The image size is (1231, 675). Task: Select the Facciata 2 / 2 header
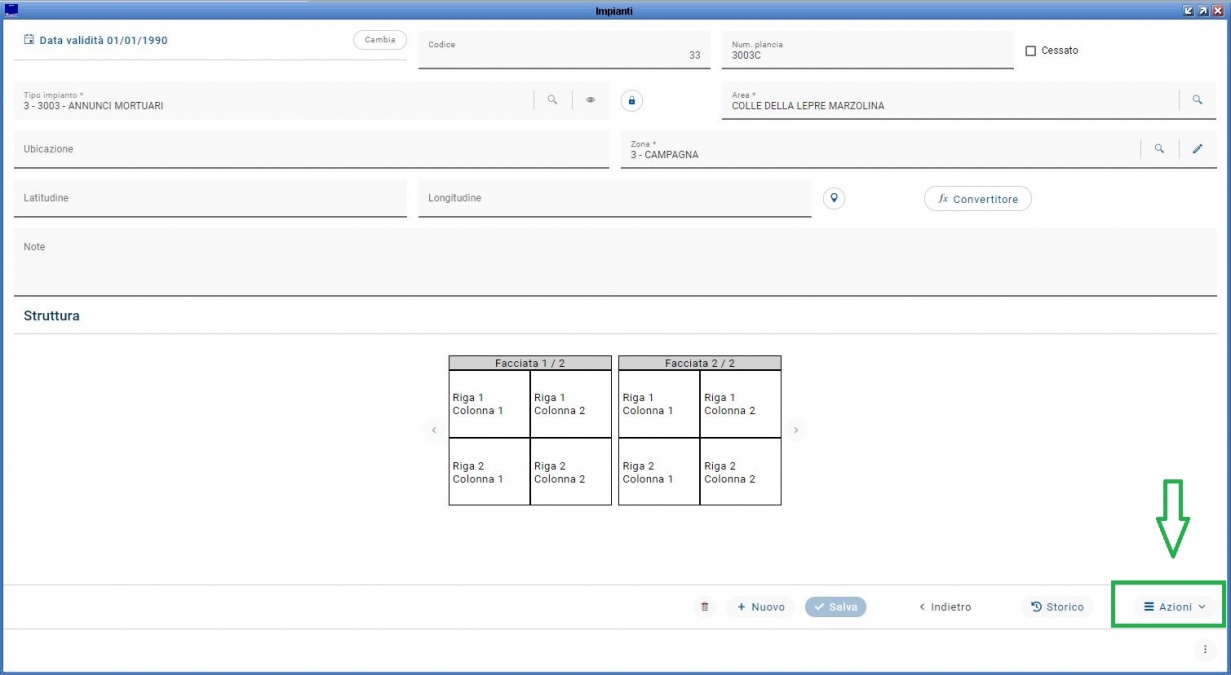[x=699, y=364]
